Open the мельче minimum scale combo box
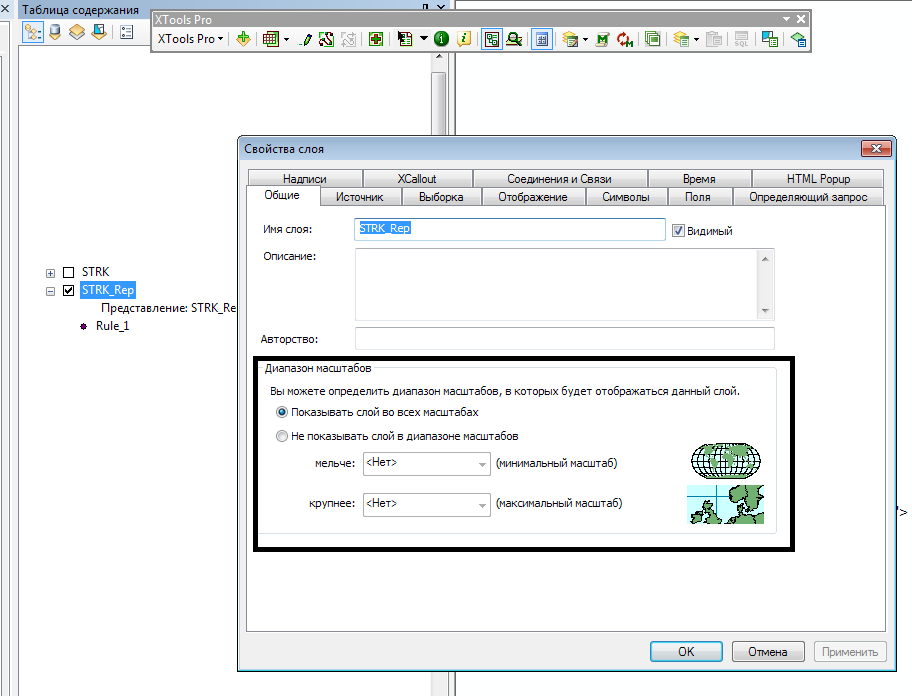Image resolution: width=912 pixels, height=696 pixels. (x=426, y=463)
